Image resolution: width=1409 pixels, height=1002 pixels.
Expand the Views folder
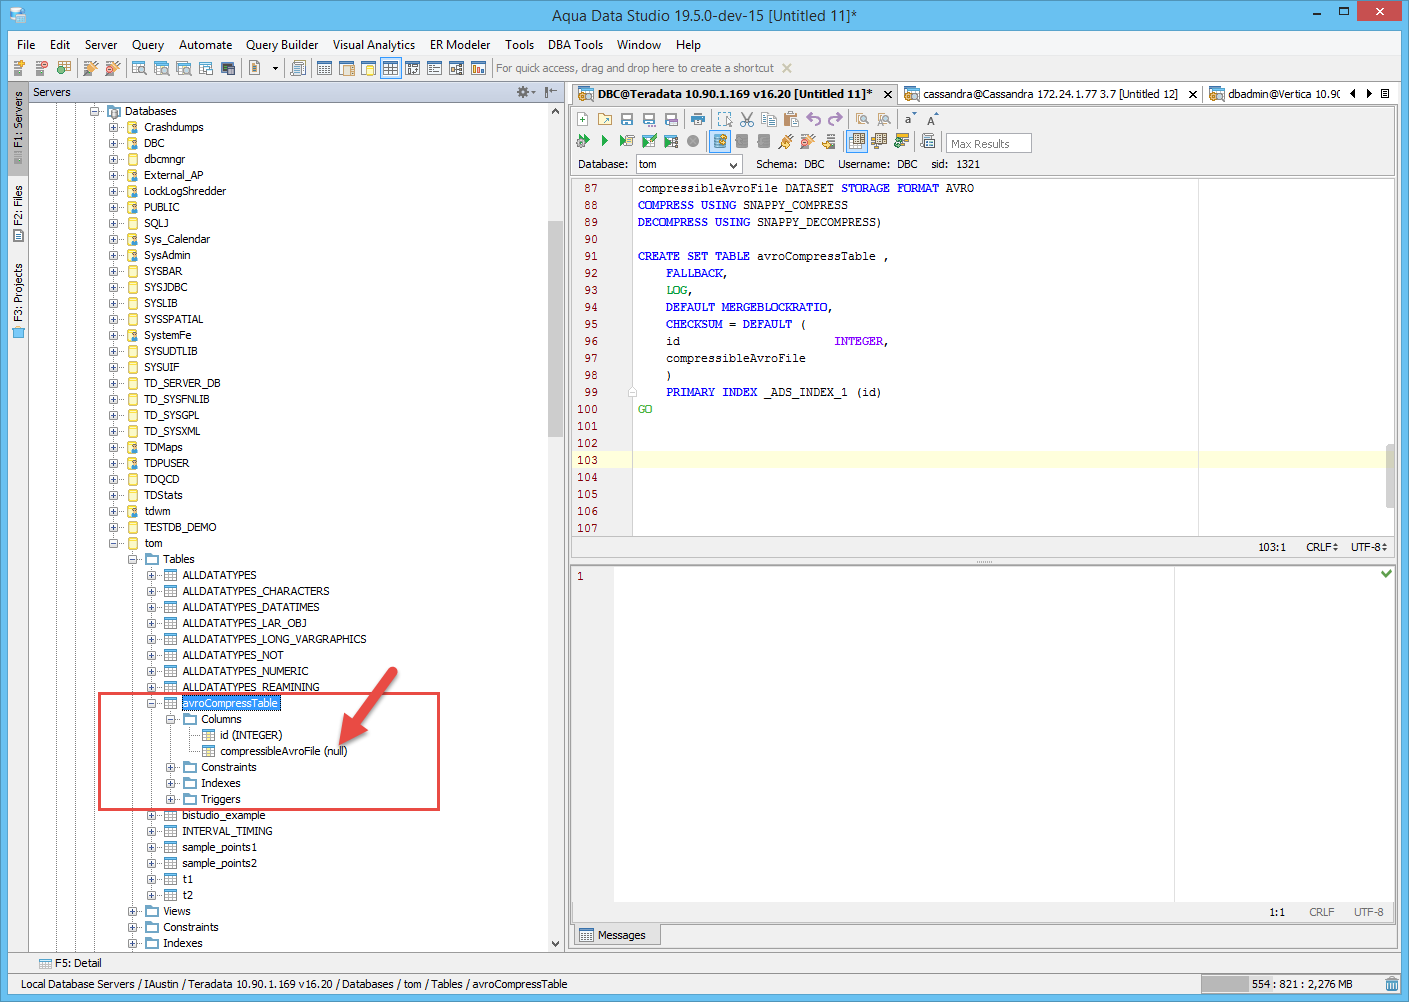(x=133, y=911)
